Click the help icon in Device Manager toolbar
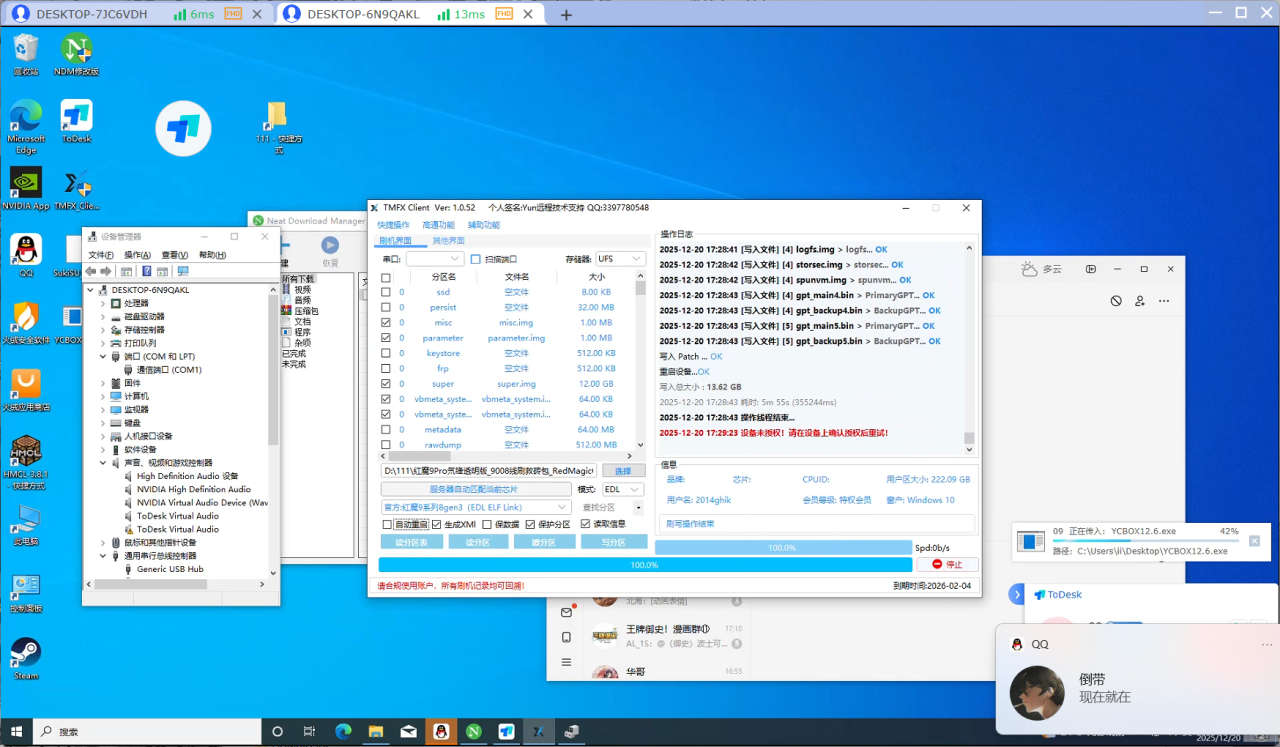 pos(146,271)
